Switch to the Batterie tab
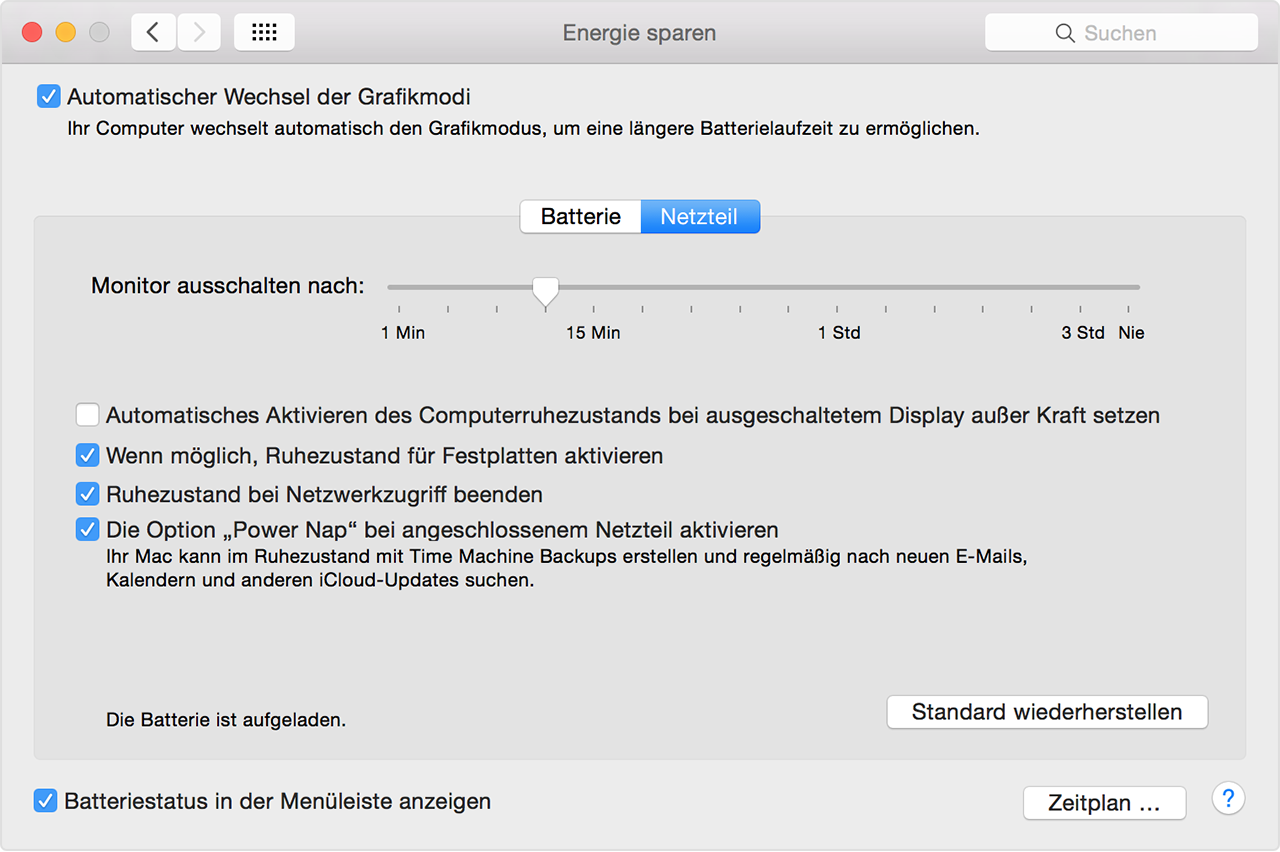Screen dimensions: 1280x852 click(580, 217)
